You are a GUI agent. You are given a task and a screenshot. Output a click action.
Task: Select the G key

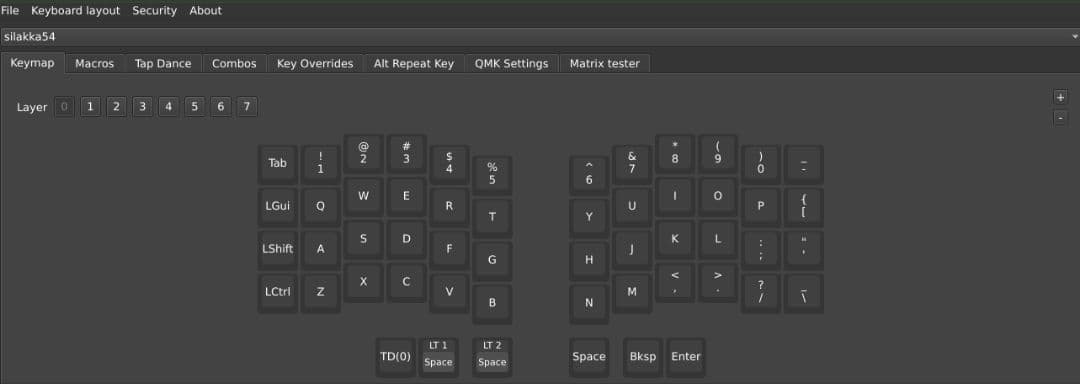tap(492, 260)
